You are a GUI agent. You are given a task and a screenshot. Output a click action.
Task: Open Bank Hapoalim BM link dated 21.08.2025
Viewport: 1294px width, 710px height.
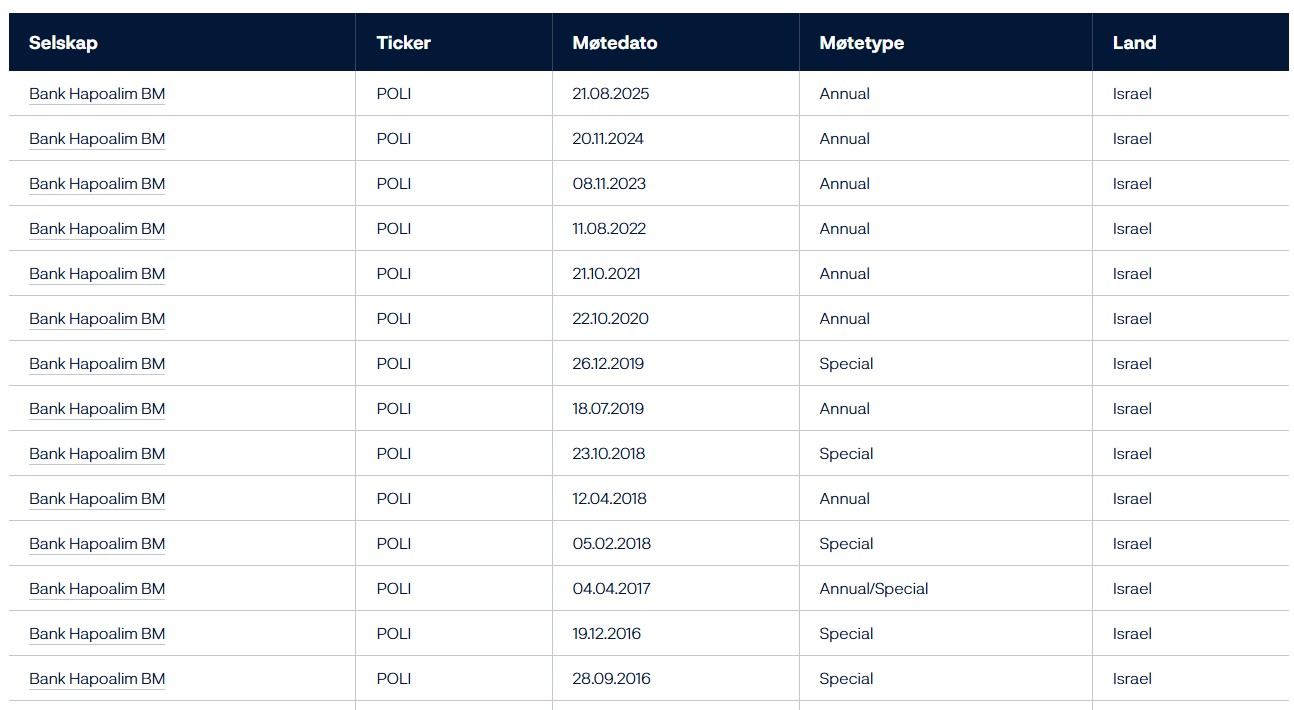point(97,94)
